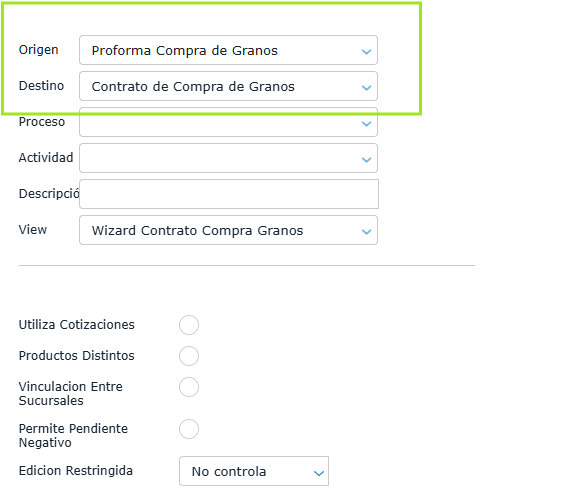Click the chevron arrow in the Proceso field
The height and width of the screenshot is (500, 566).
(366, 123)
